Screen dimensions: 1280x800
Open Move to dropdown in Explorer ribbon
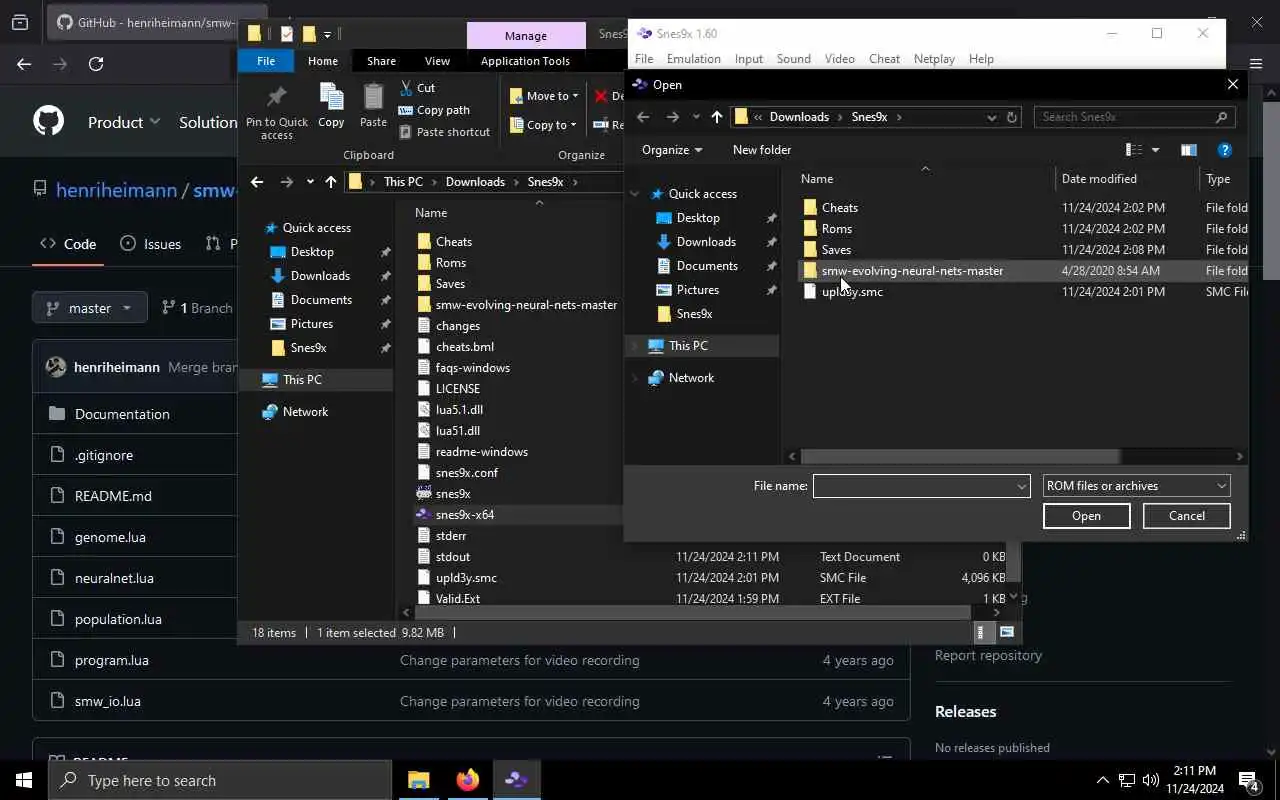pyautogui.click(x=544, y=96)
